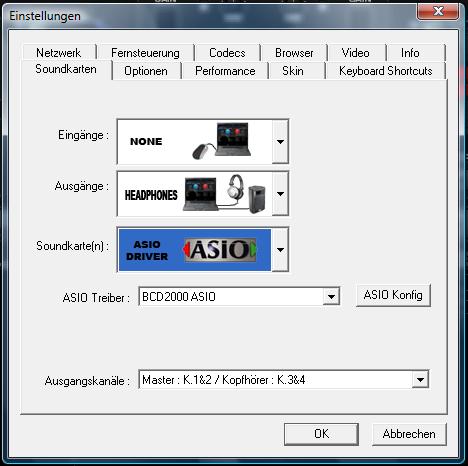Open the ASIO Treiber combo box arrow
Viewport: 468px width, 466px height.
coord(331,296)
